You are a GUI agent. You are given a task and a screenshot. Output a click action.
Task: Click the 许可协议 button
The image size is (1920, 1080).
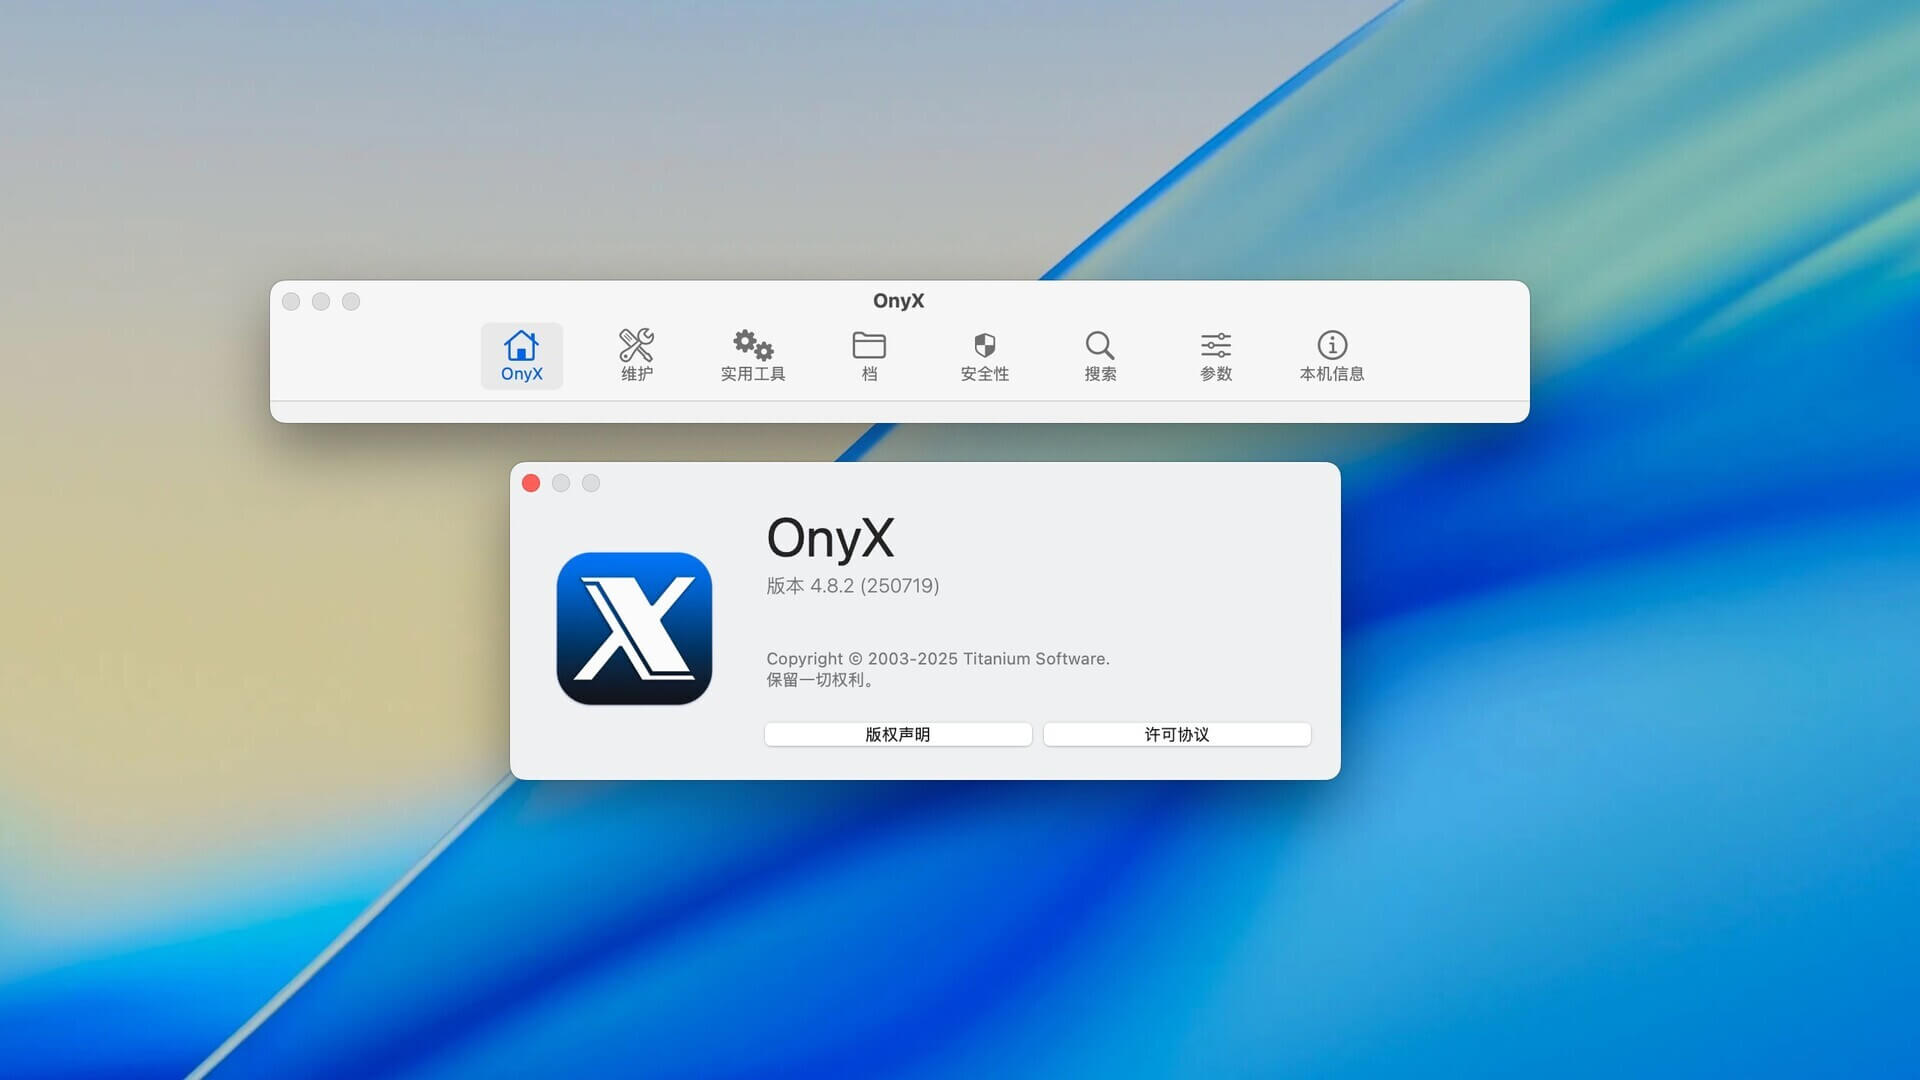tap(1177, 734)
